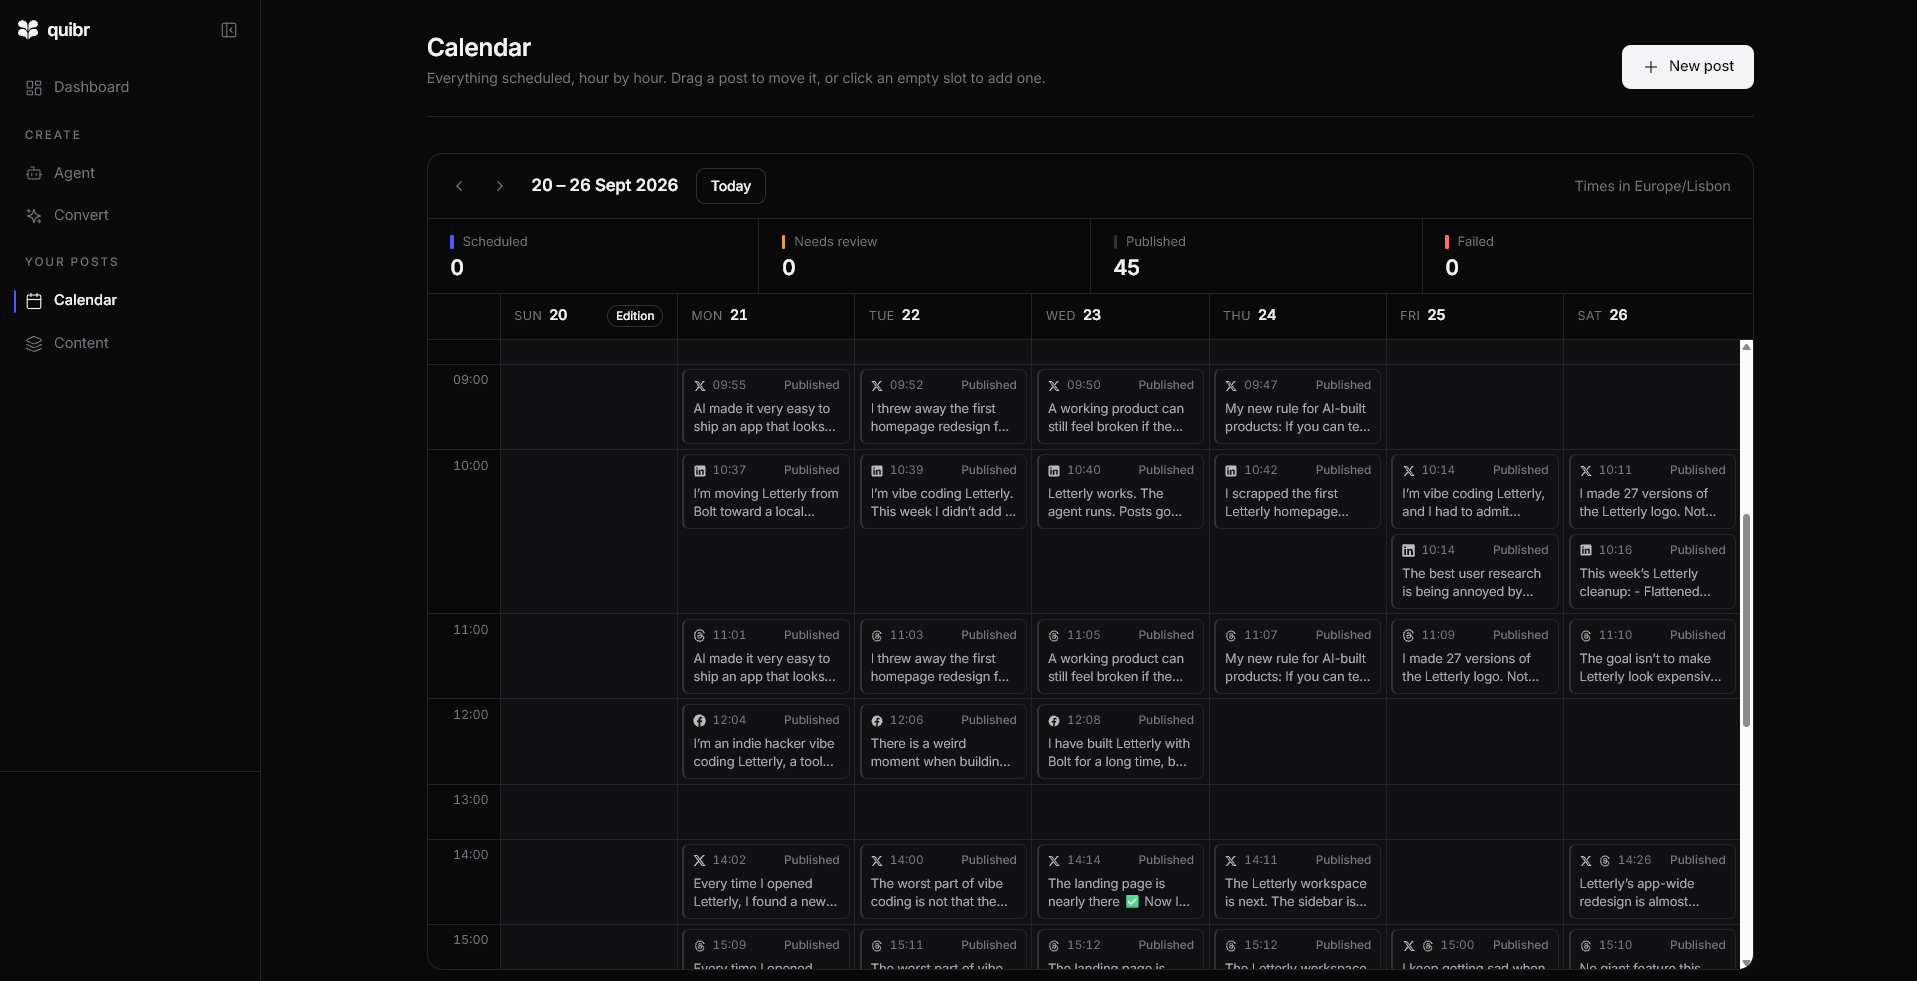Click the Calendar icon in the sidebar
The height and width of the screenshot is (981, 1917).
[x=34, y=301]
